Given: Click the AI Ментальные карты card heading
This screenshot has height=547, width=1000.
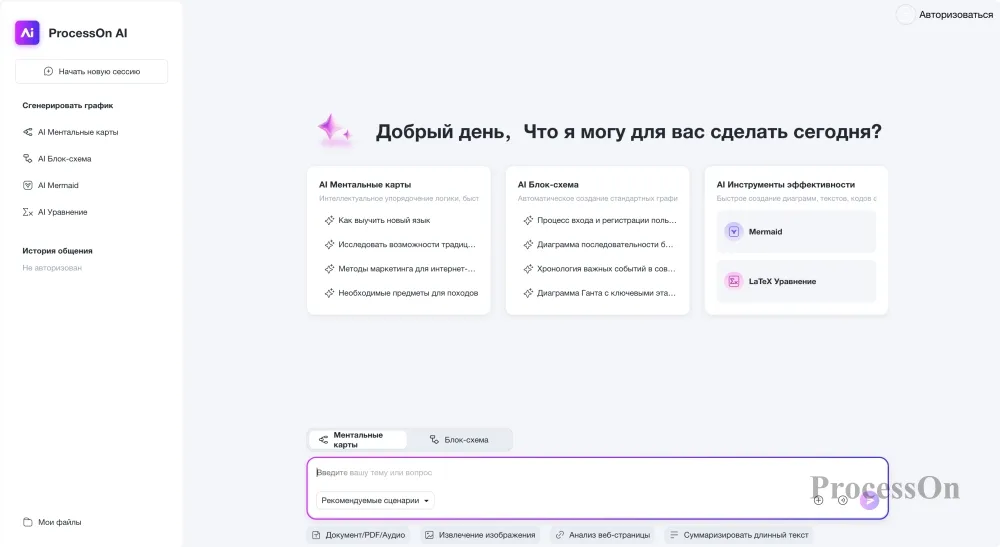Looking at the screenshot, I should pyautogui.click(x=365, y=184).
